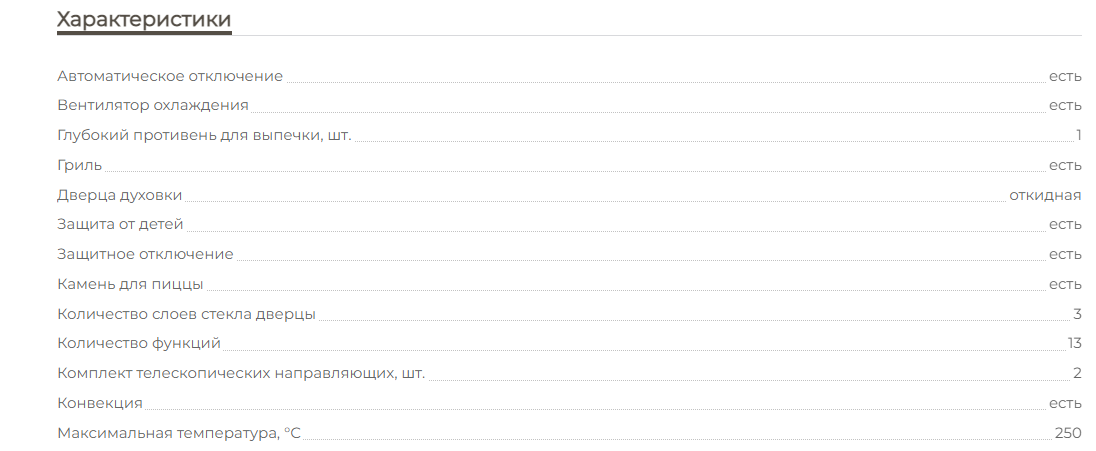The height and width of the screenshot is (451, 1096).
Task: Select the telescopic guides value 2
Action: 1078,374
